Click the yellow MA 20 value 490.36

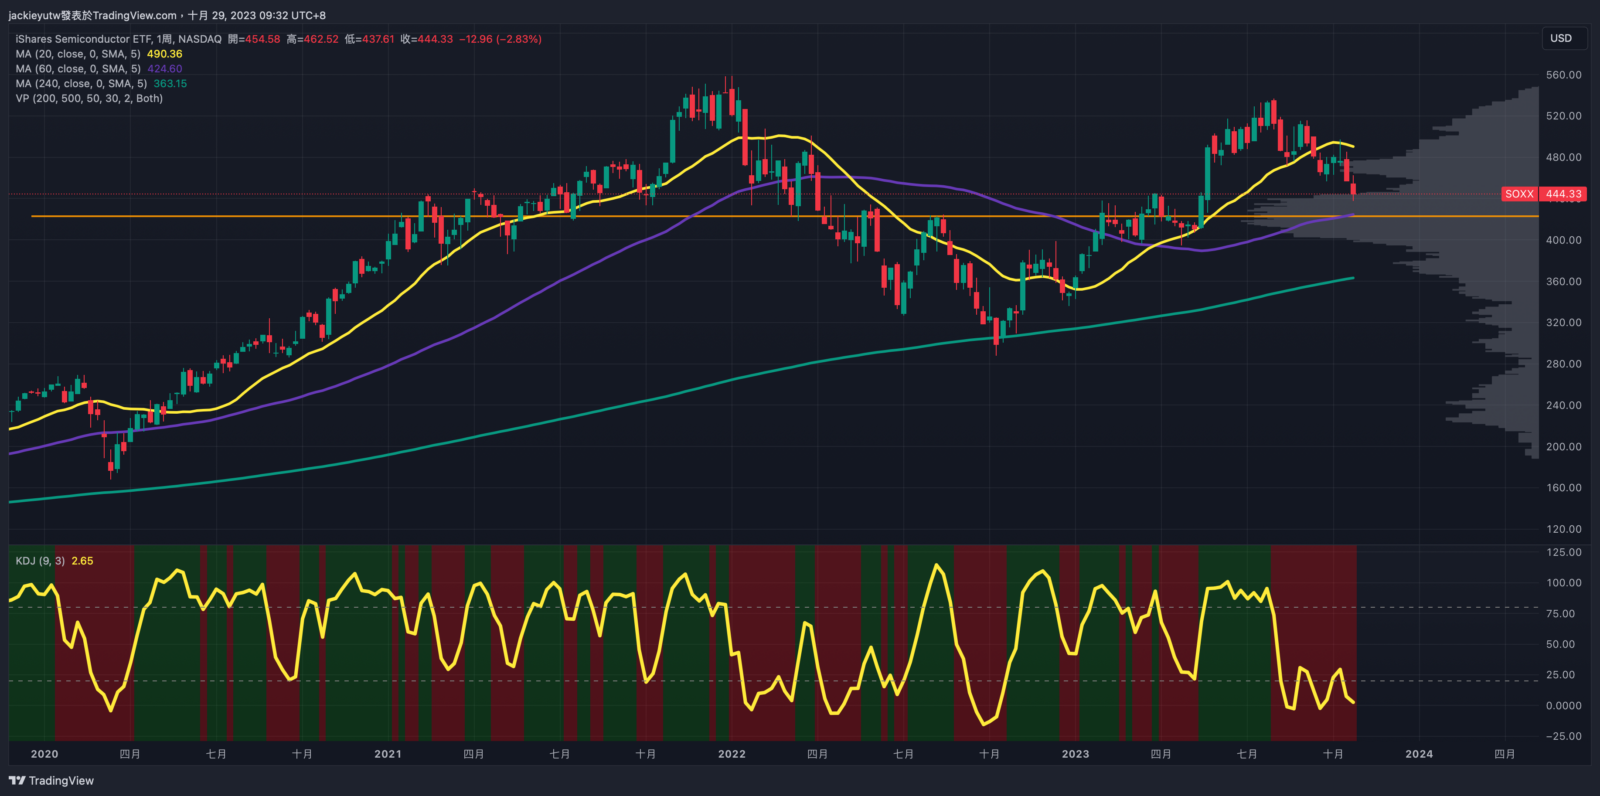click(165, 54)
